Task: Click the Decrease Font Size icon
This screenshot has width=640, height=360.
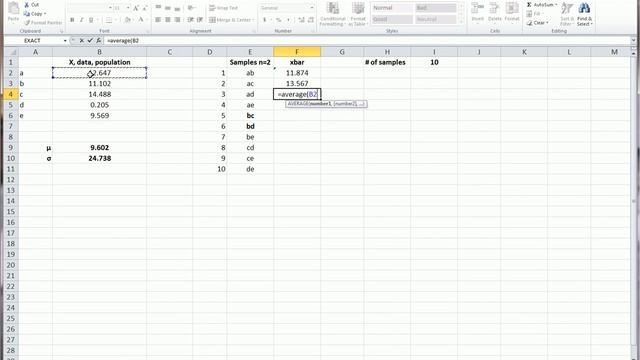Action: [x=144, y=8]
